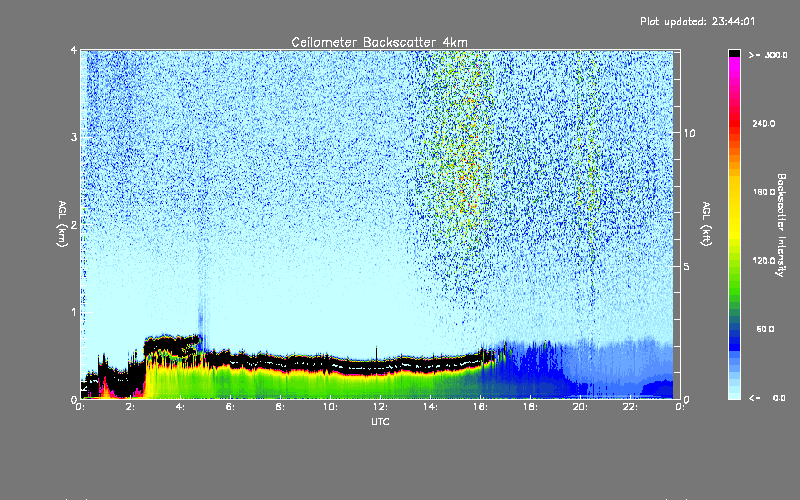The width and height of the screenshot is (800, 500).
Task: Click the '>= 300.0' colorbar value
Action: pyautogui.click(x=768, y=55)
